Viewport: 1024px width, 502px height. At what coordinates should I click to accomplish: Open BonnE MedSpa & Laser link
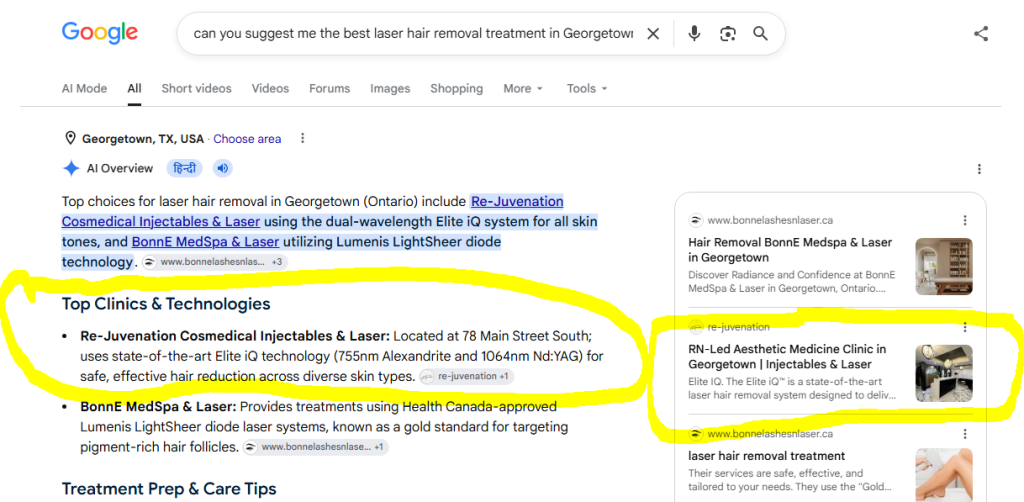click(x=205, y=242)
